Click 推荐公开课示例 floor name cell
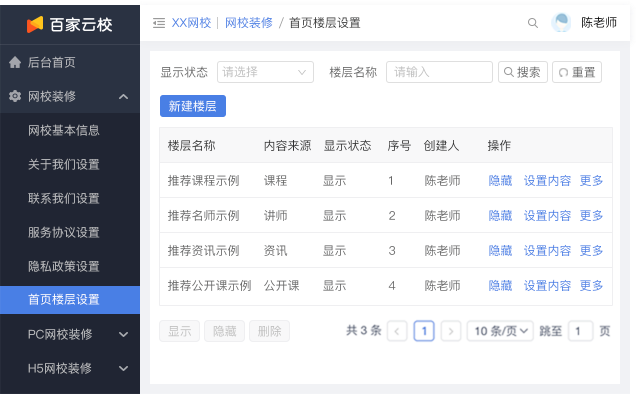Screen dimensions: 637x394 coord(210,286)
